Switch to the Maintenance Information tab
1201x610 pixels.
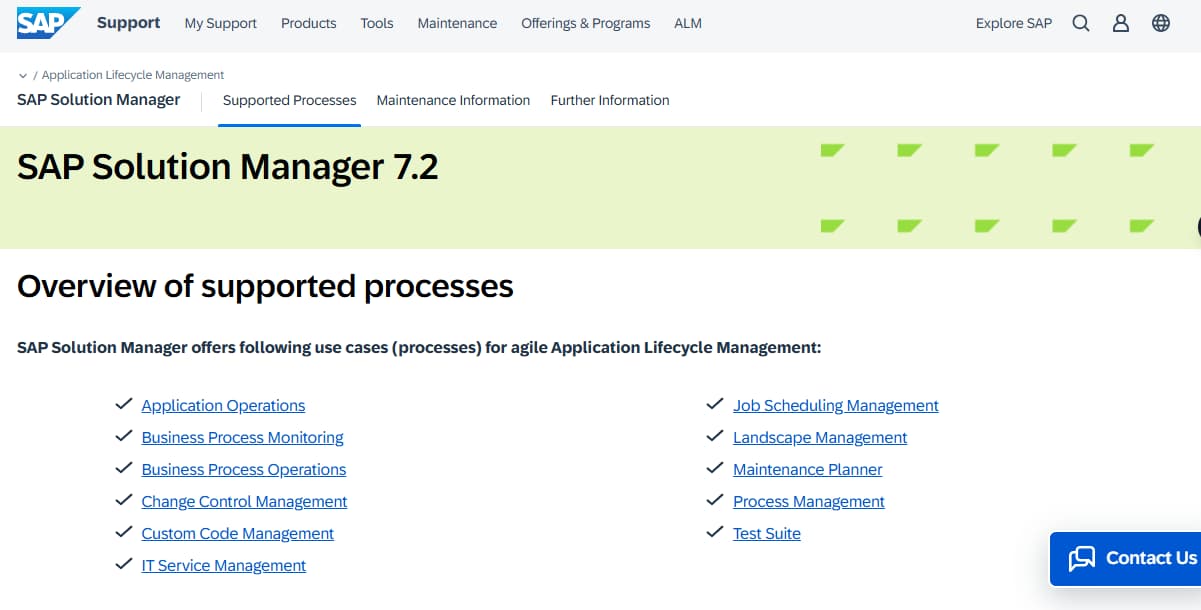tap(453, 100)
